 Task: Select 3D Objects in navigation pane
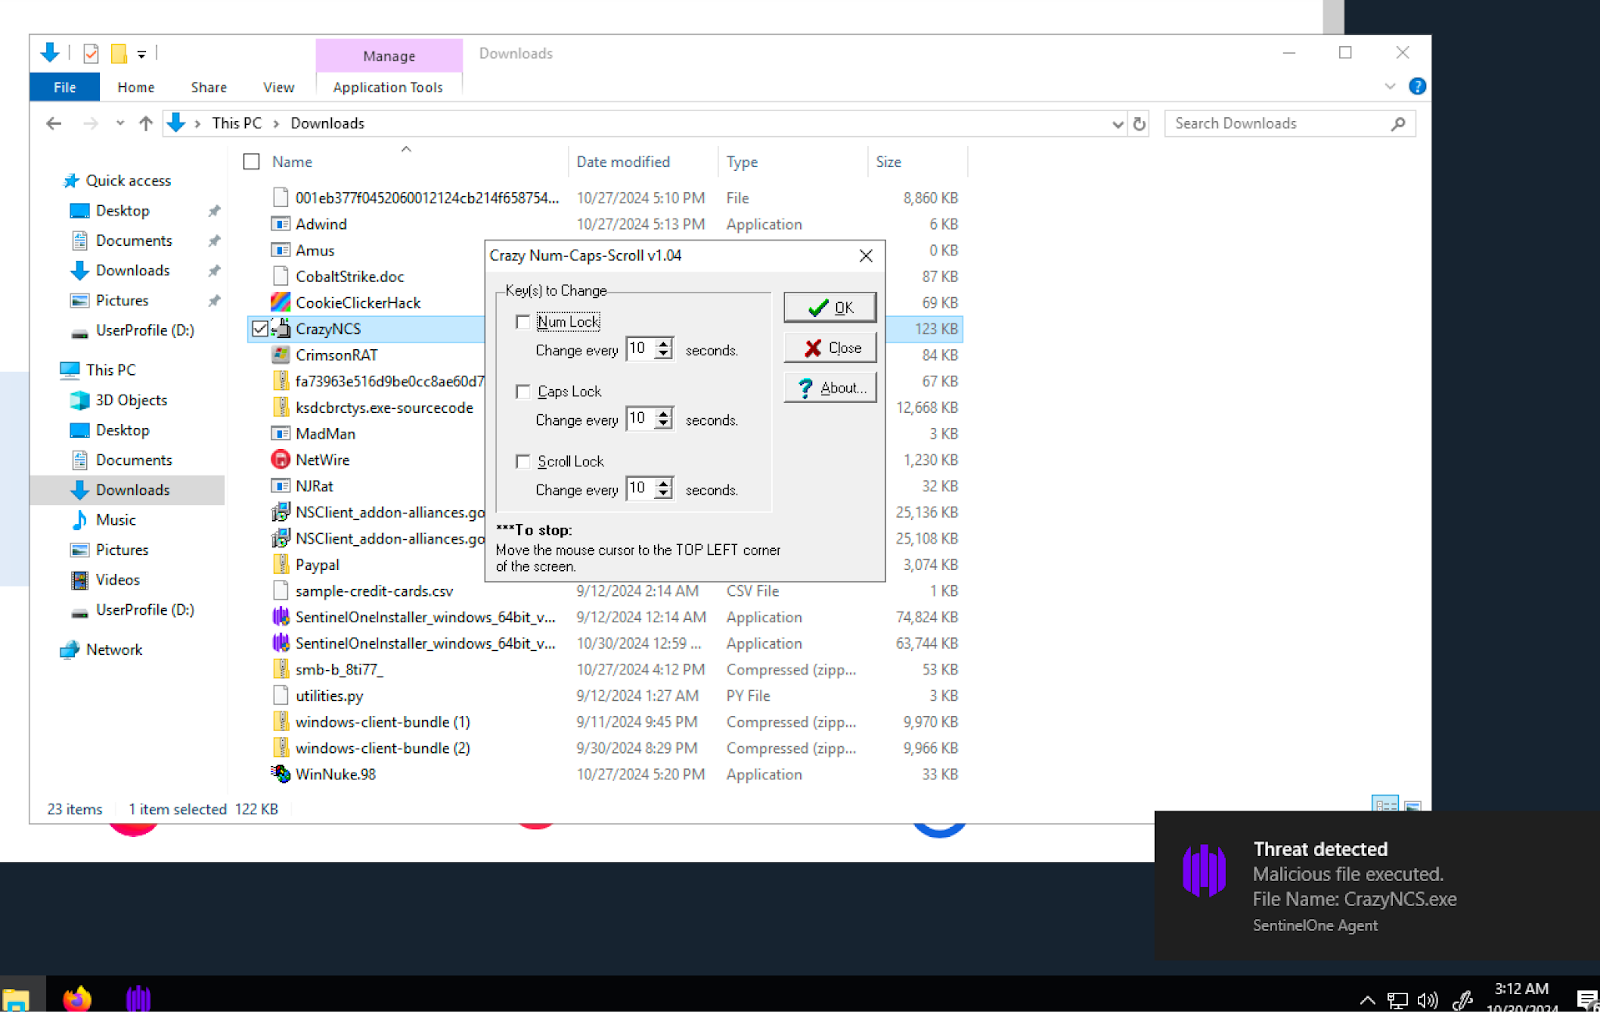tap(131, 400)
